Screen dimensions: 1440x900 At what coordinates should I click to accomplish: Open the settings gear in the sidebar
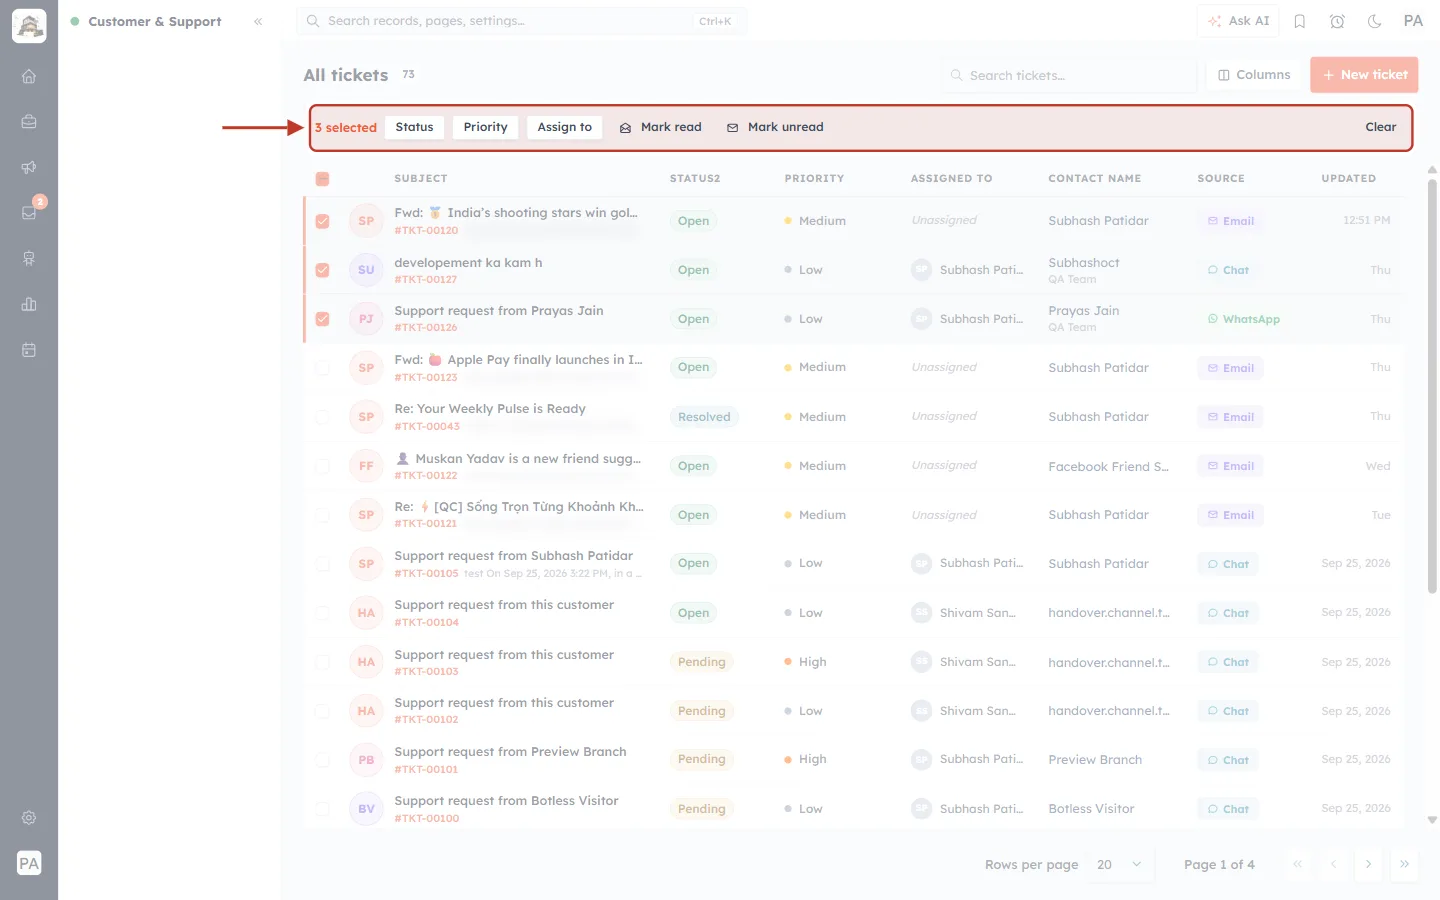29,818
